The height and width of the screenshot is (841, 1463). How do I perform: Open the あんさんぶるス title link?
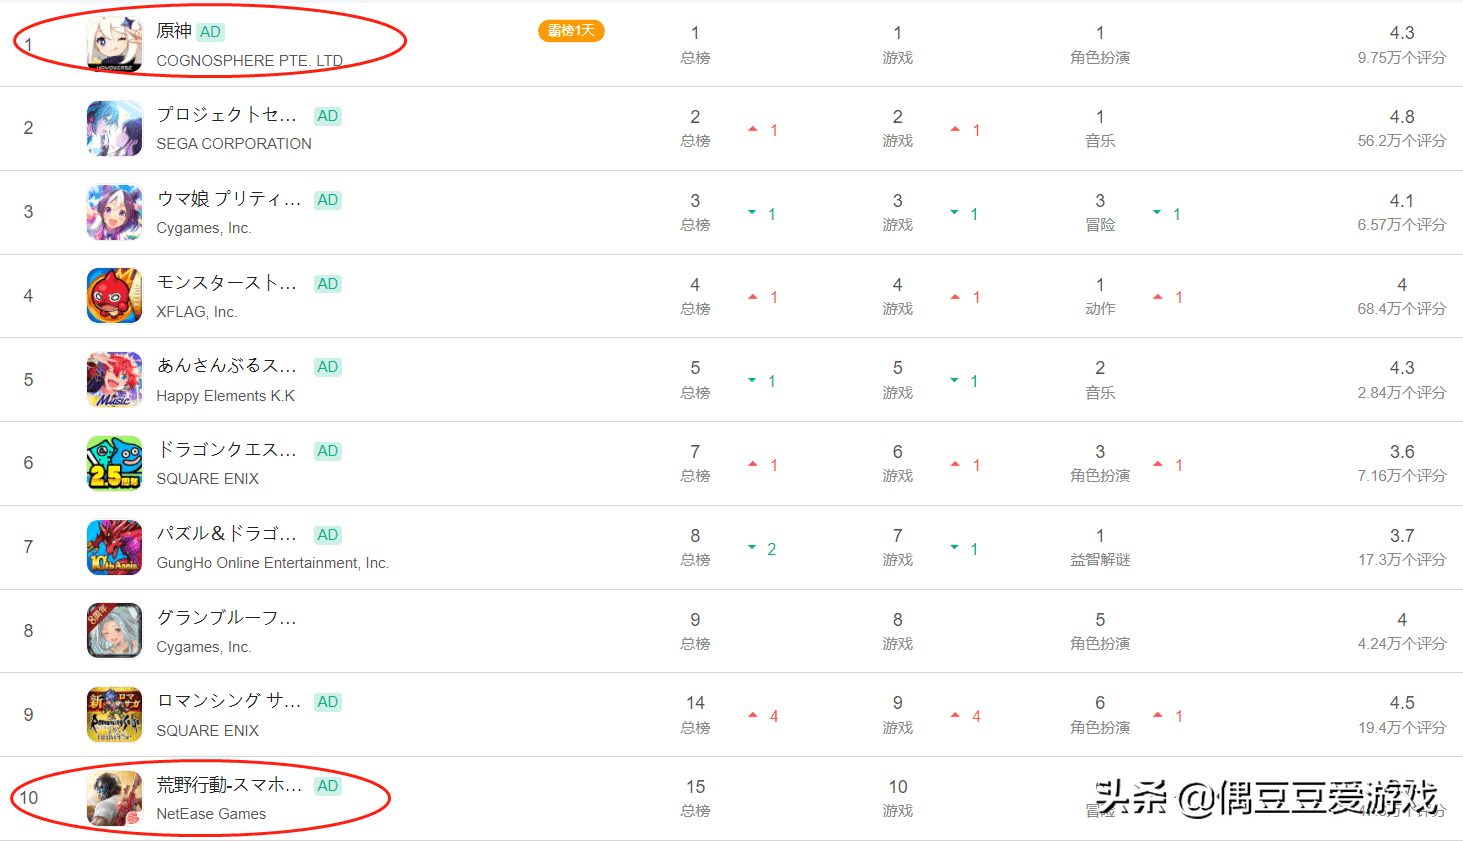[x=227, y=366]
